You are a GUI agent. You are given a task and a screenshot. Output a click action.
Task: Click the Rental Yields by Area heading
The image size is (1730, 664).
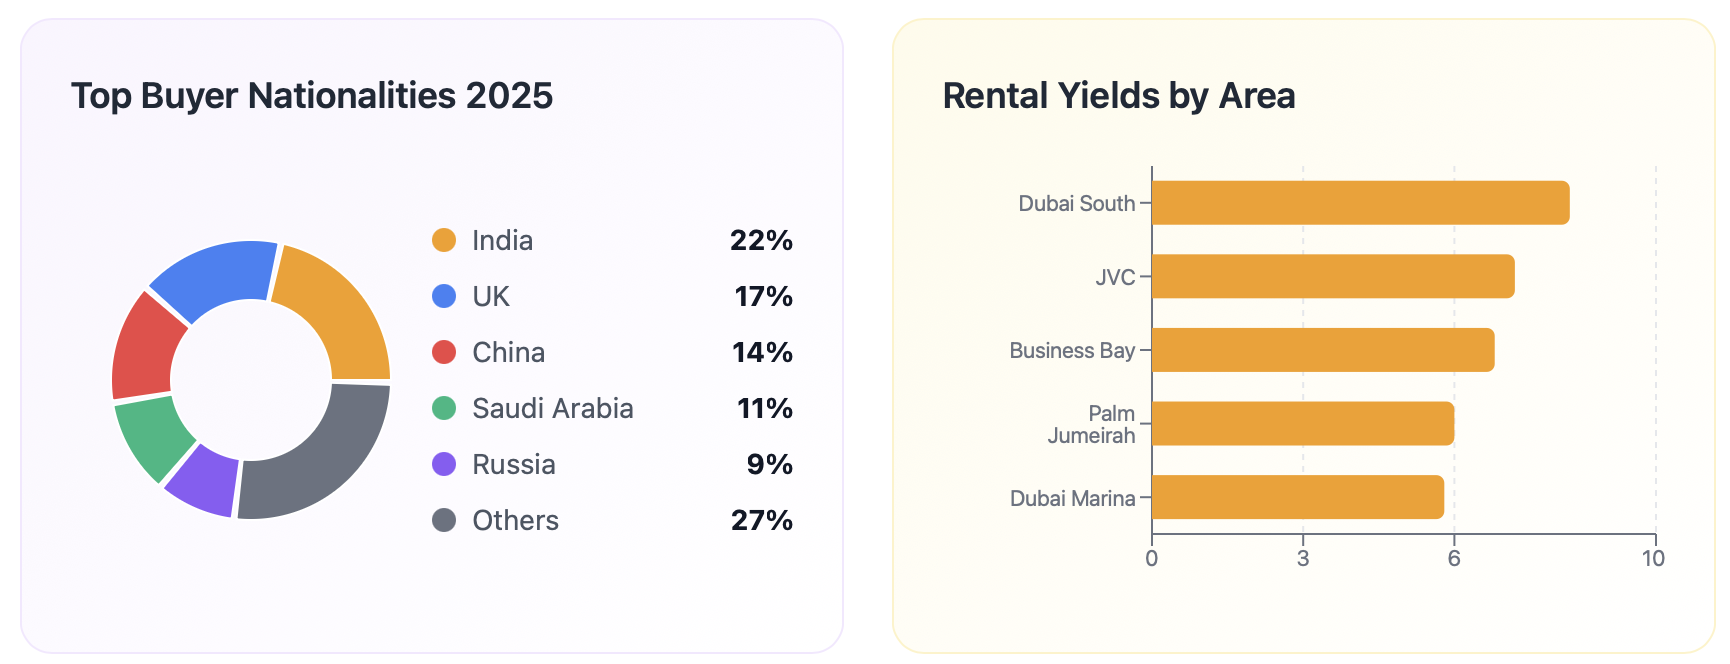(x=1119, y=96)
